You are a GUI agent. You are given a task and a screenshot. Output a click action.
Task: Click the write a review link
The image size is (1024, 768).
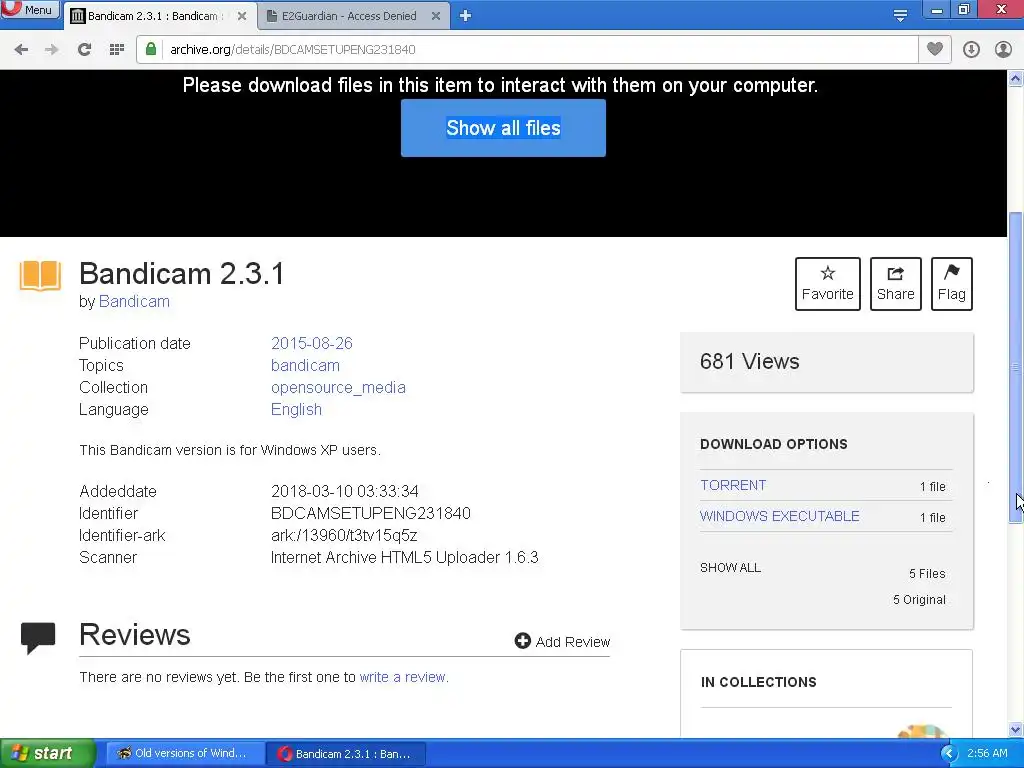coord(404,677)
